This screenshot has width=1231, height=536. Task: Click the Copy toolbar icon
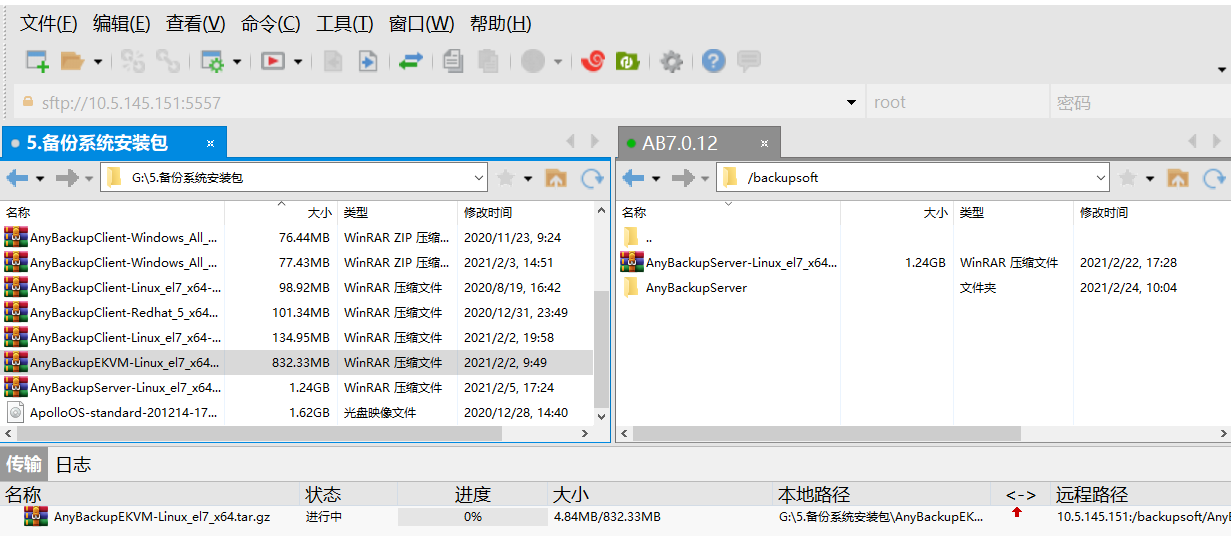(453, 61)
